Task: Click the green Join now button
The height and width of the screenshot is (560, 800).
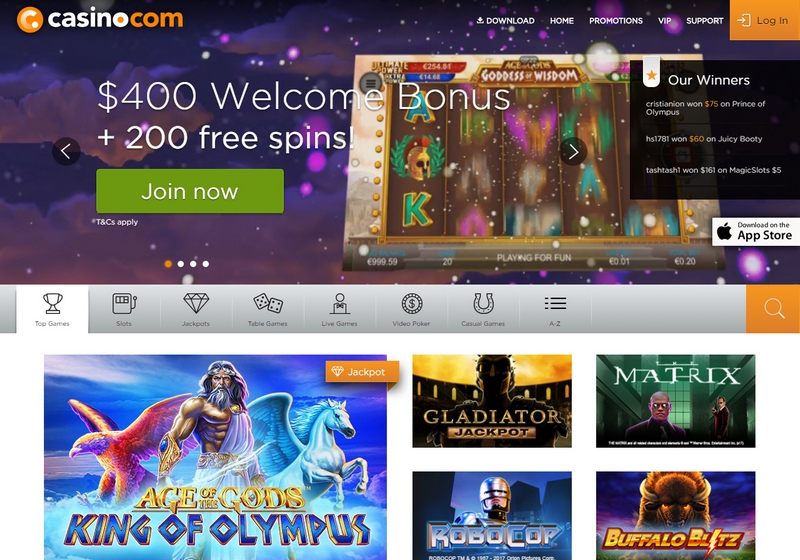Action: click(190, 191)
